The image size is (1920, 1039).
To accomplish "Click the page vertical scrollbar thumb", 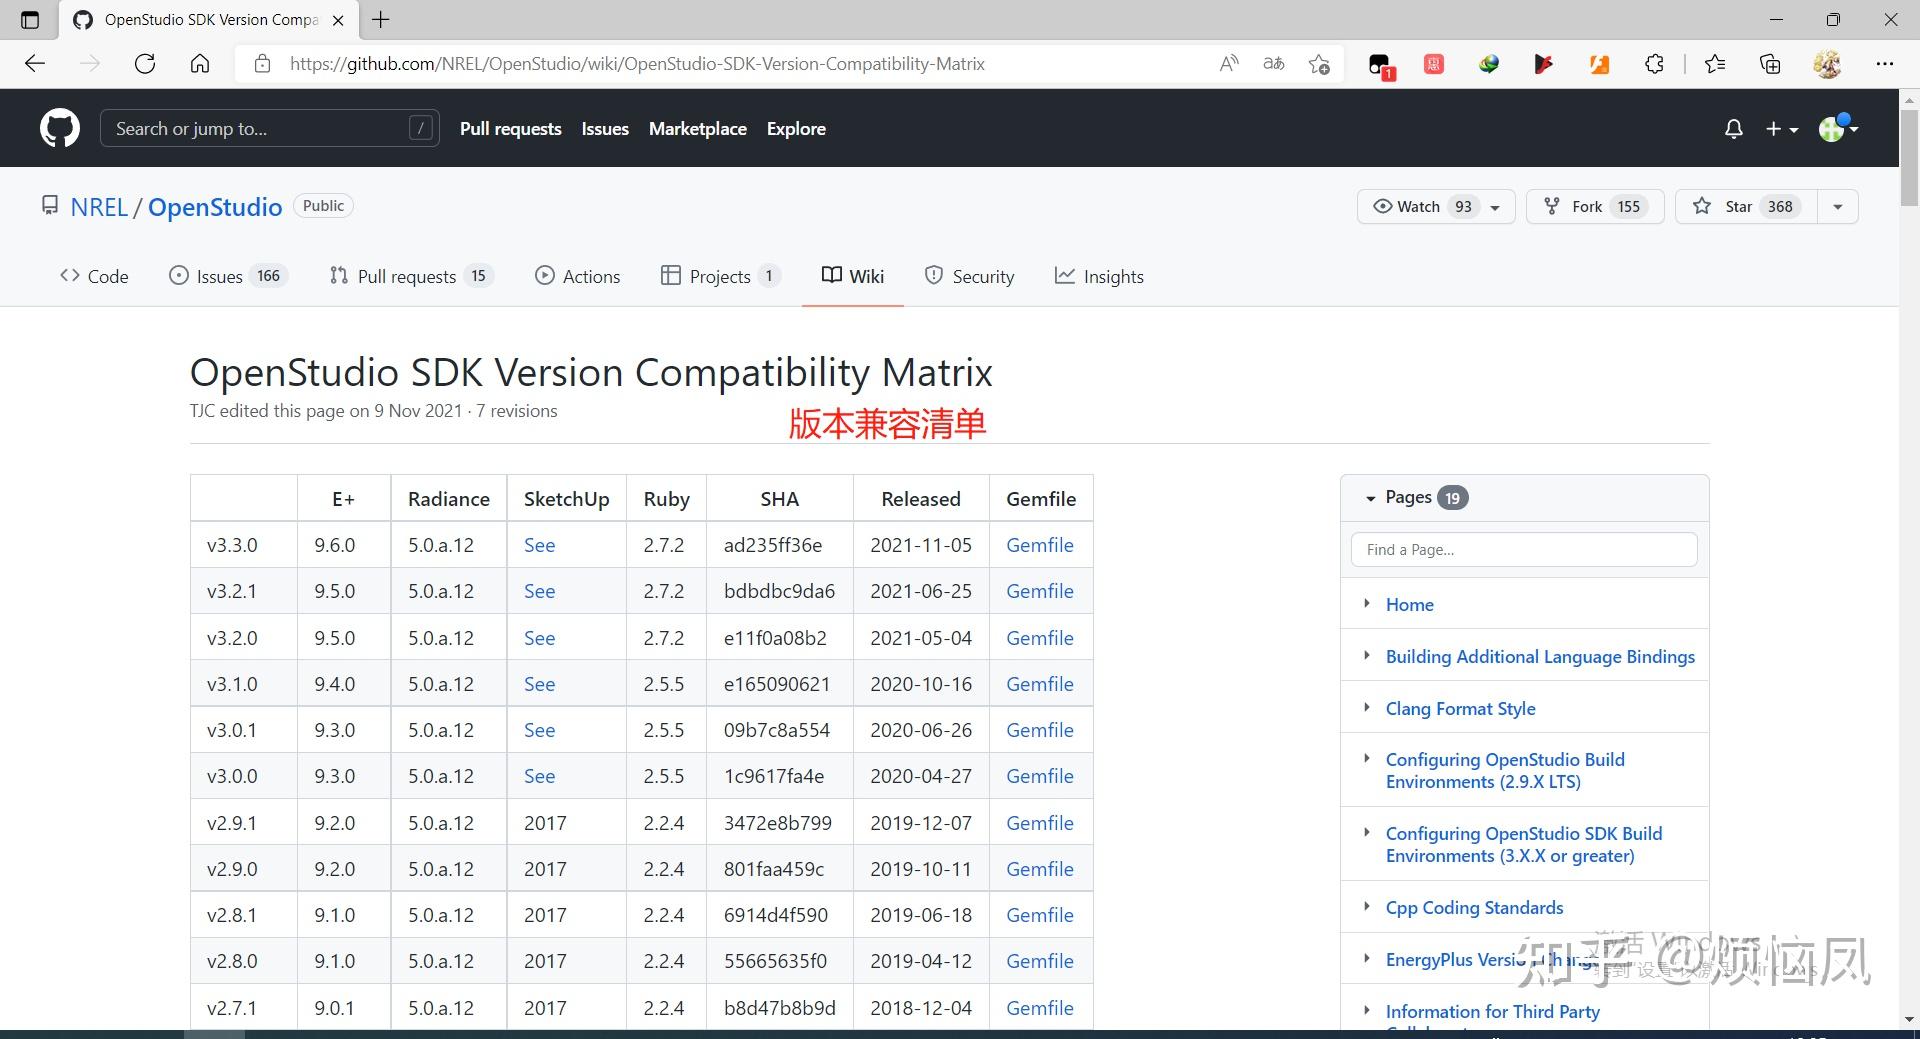I will 1909,157.
